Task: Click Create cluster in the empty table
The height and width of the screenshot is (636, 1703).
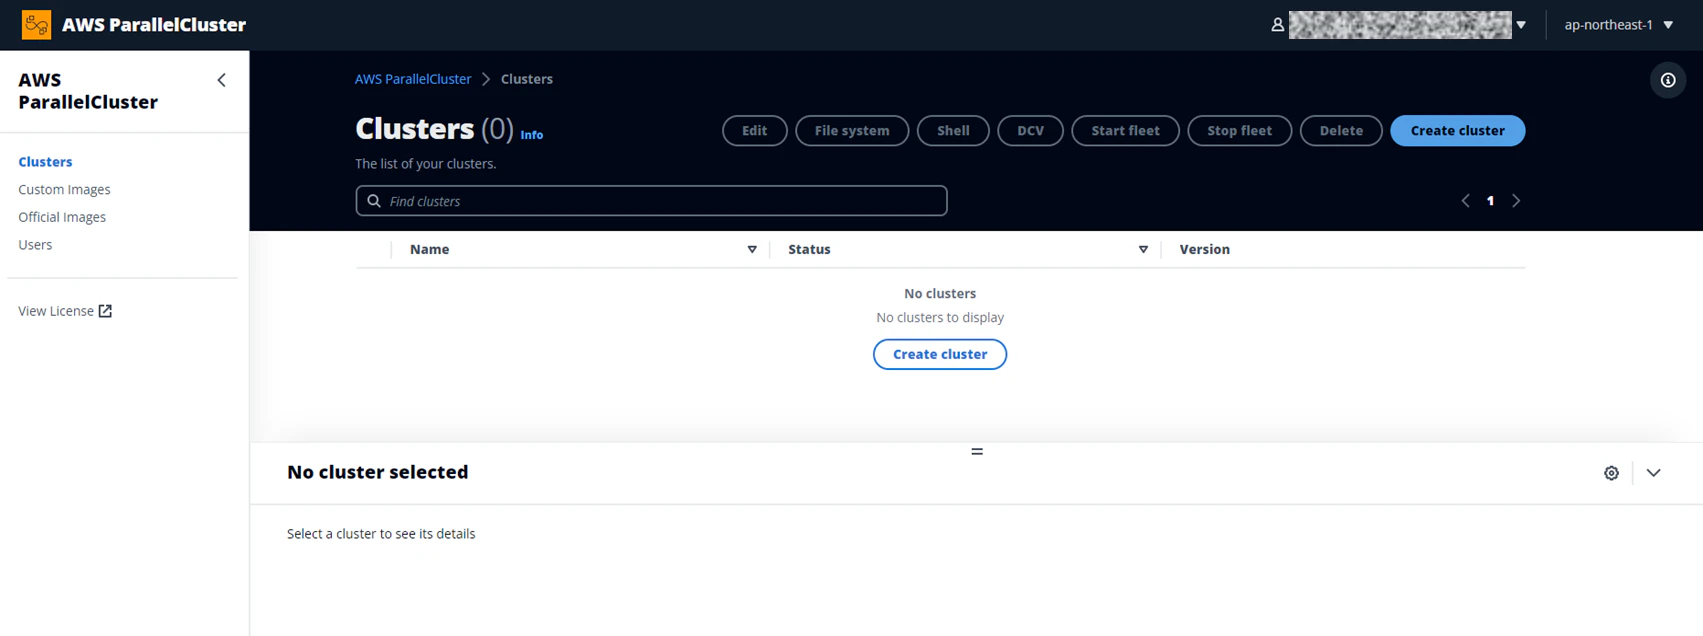Action: coord(940,354)
